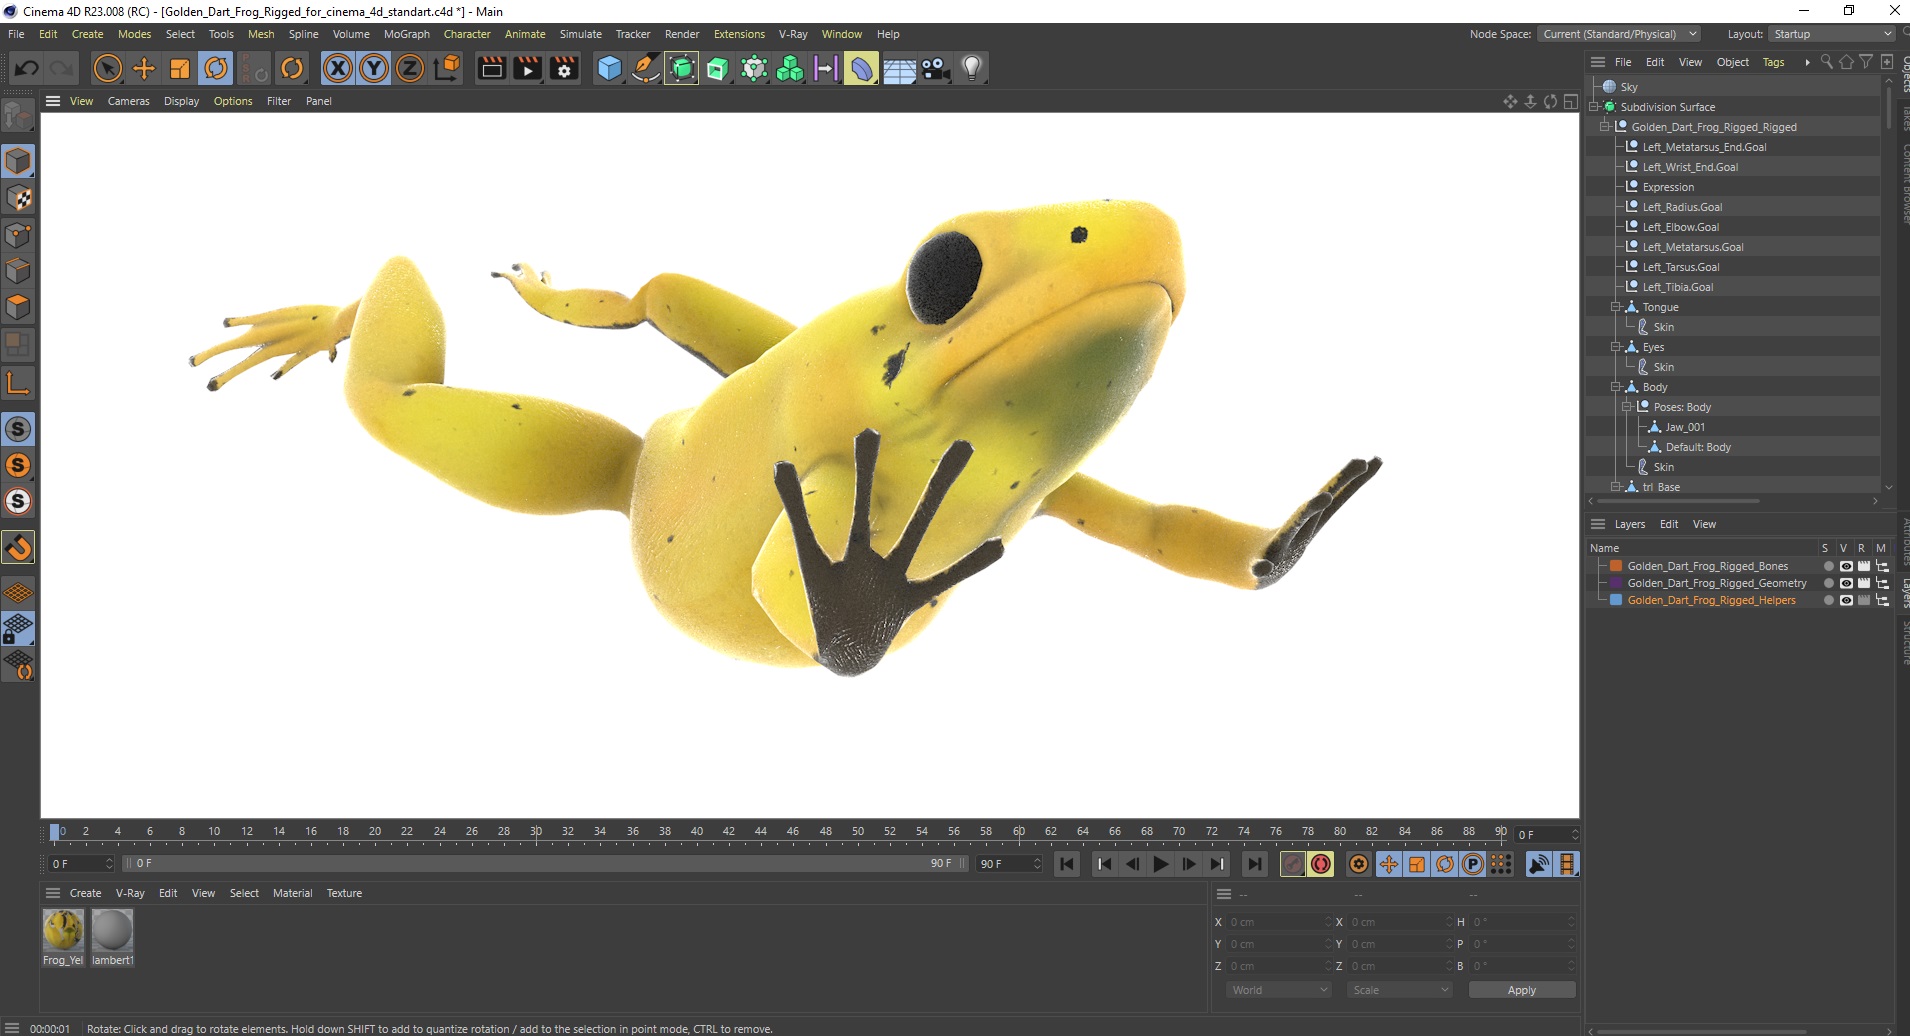1910x1036 pixels.
Task: Click the Apply button in coordinates panel
Action: 1521,990
